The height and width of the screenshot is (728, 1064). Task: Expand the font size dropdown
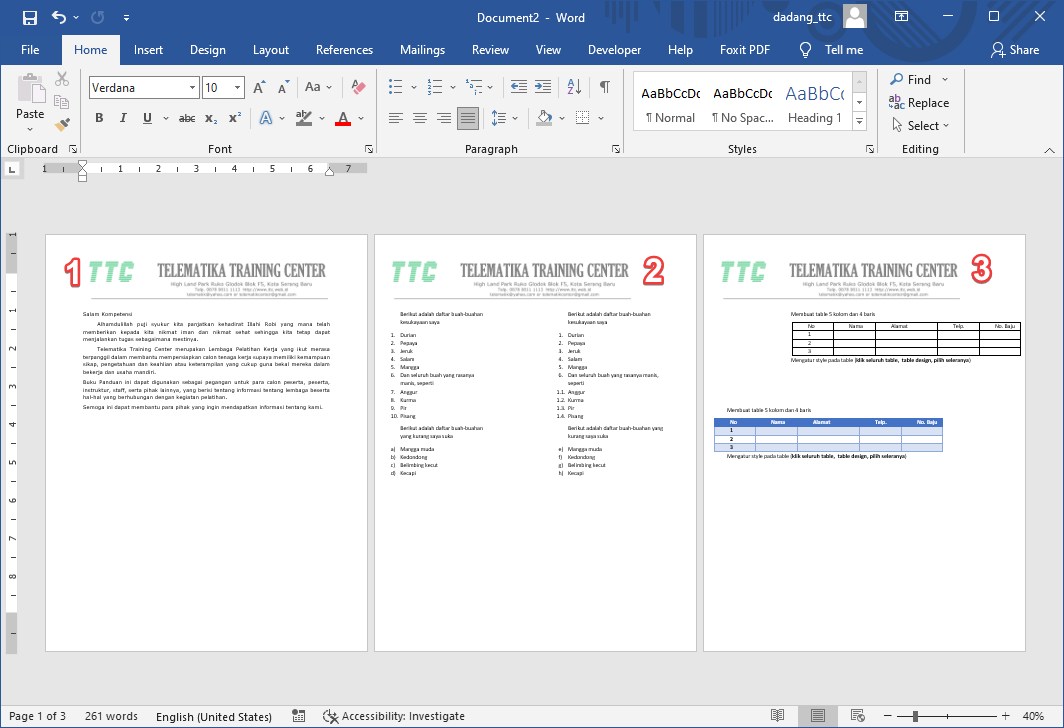pyautogui.click(x=237, y=88)
